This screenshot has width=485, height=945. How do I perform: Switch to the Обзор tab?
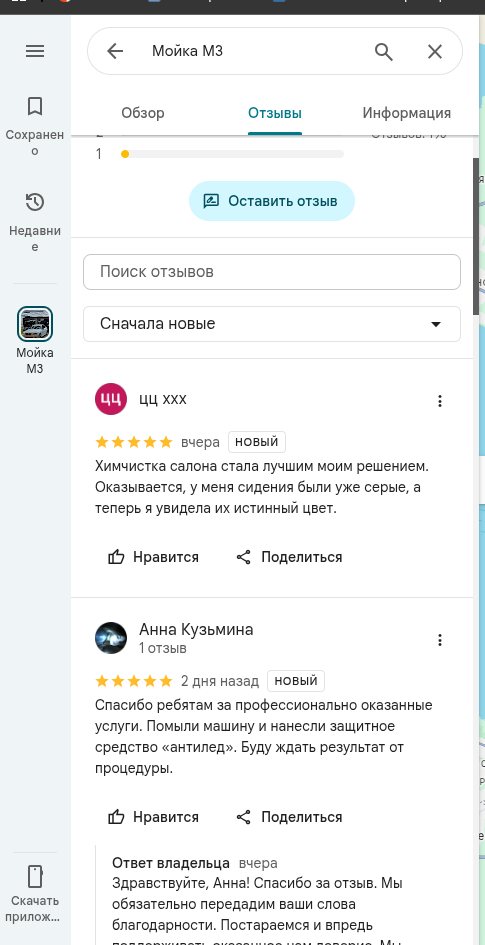coord(143,113)
